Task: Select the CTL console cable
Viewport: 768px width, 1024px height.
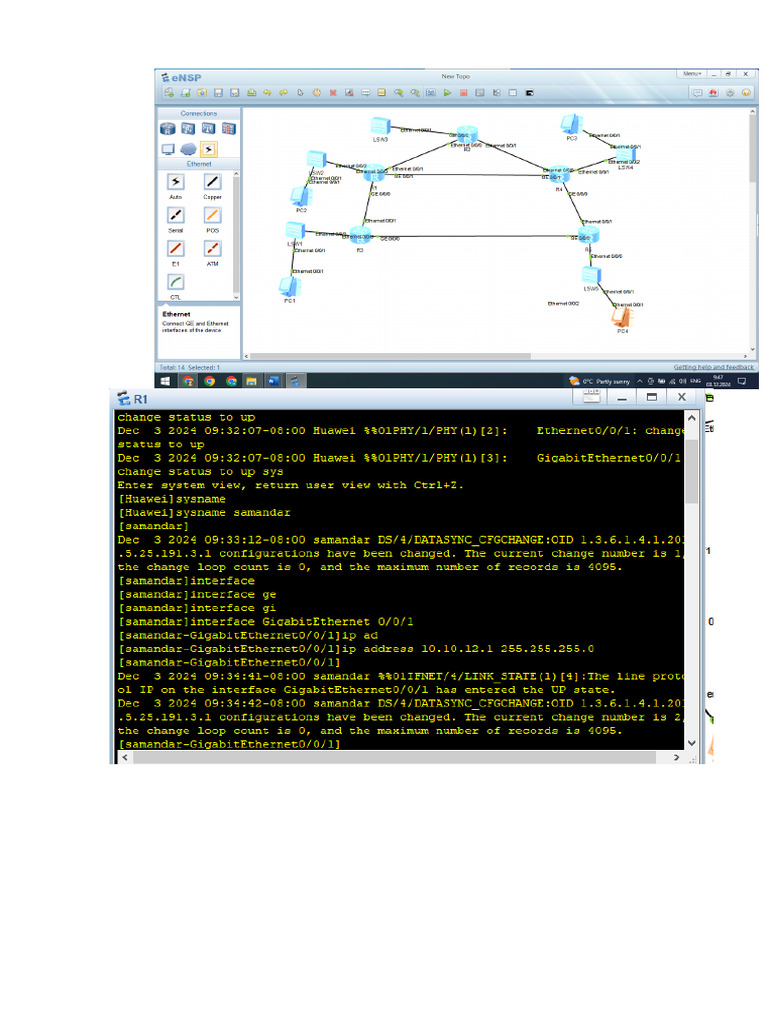Action: click(x=176, y=282)
